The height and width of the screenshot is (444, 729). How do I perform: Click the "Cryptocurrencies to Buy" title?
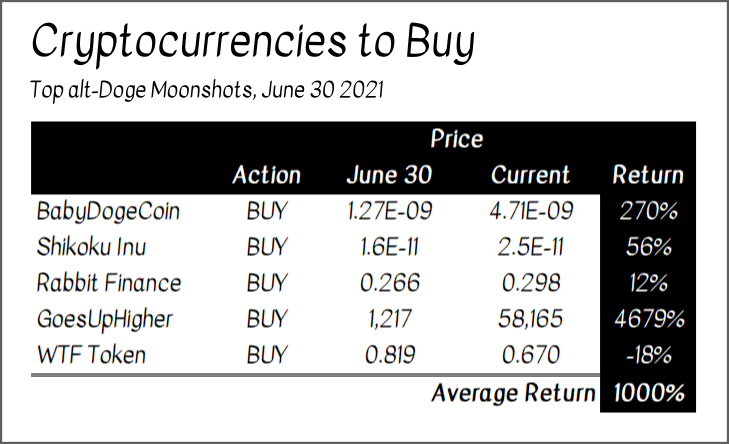tap(252, 43)
